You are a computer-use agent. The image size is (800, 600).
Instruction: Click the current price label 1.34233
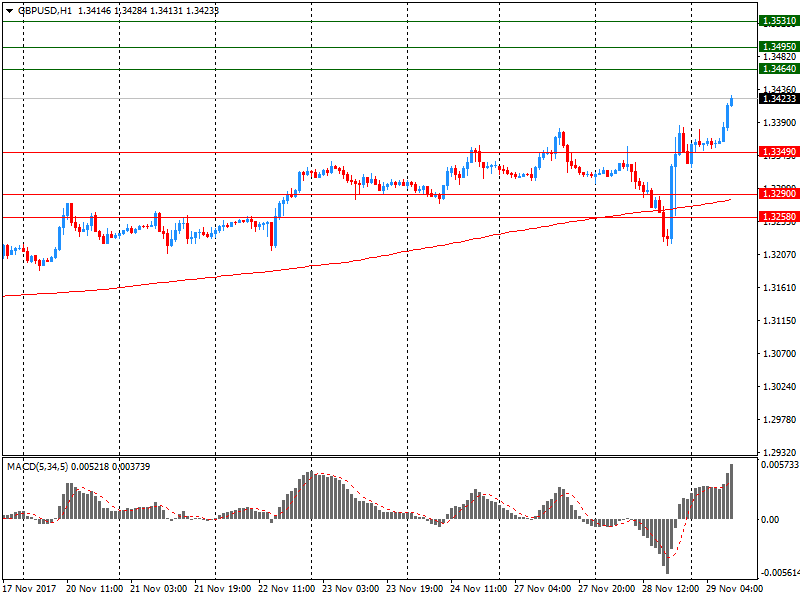(x=779, y=98)
